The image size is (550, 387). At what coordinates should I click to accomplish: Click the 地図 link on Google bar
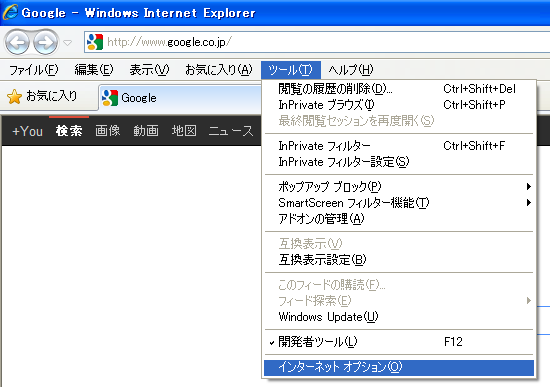coord(184,131)
